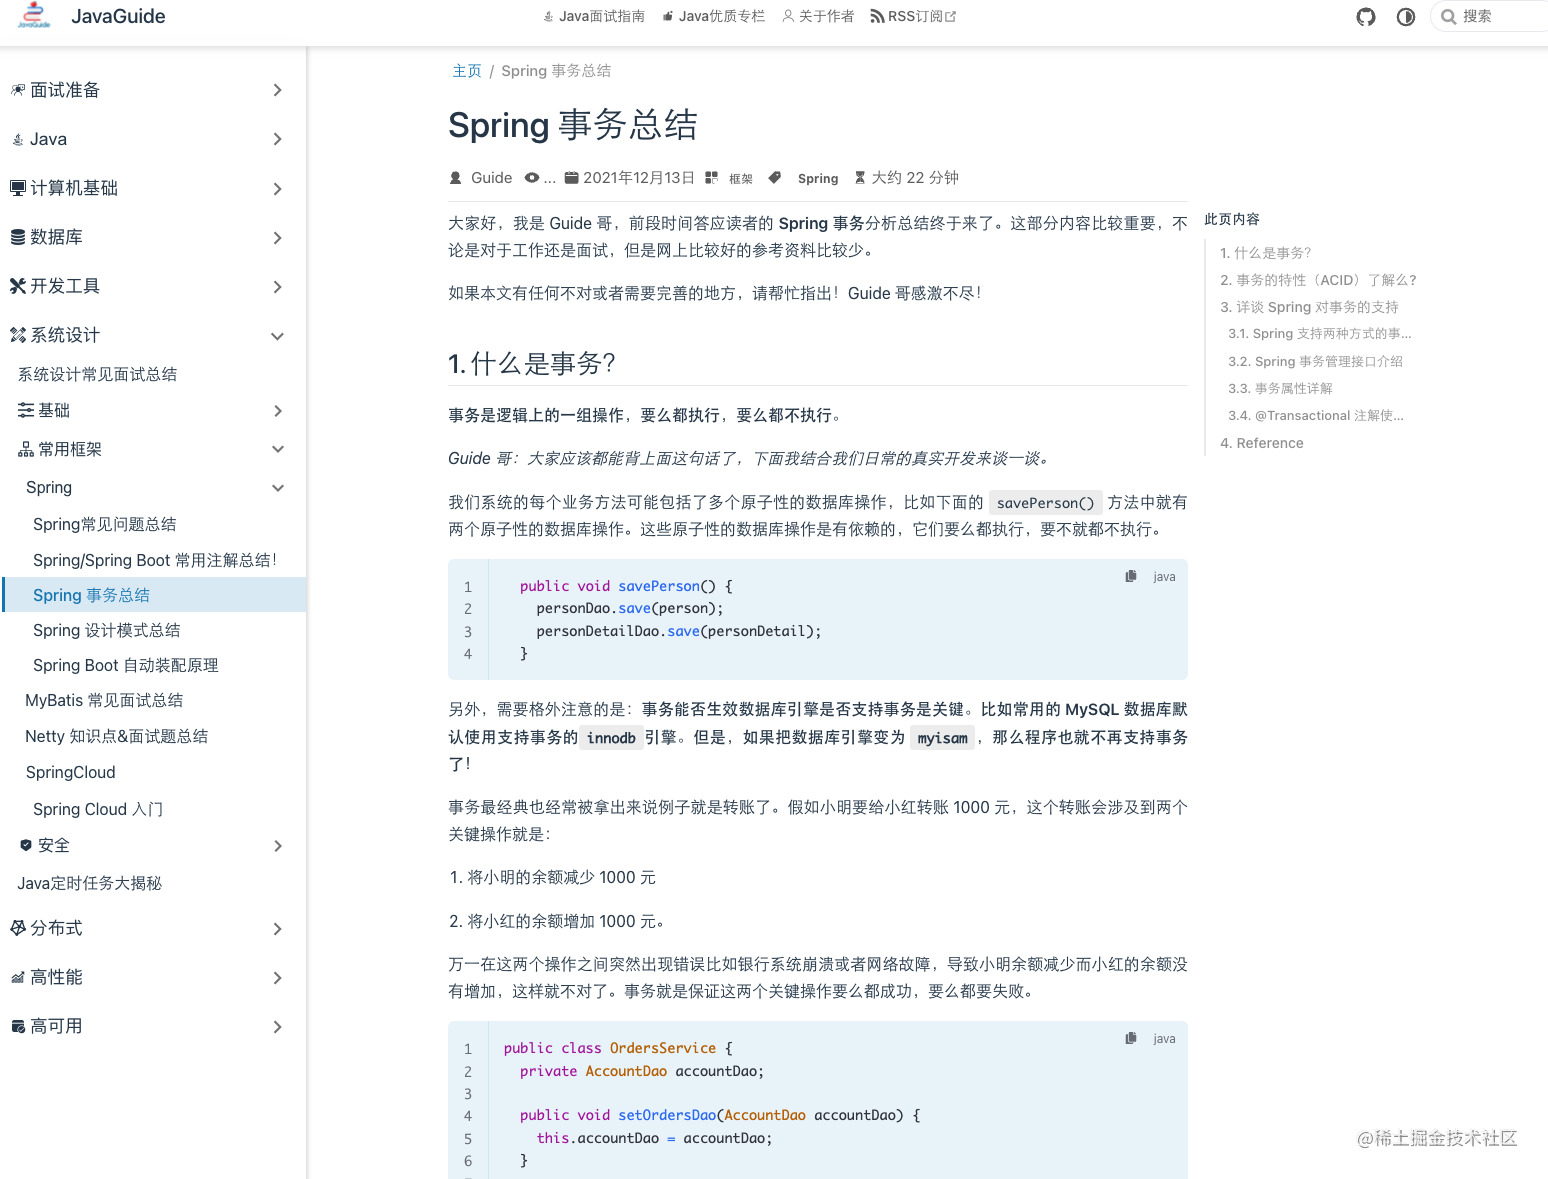Viewport: 1548px width, 1179px height.
Task: Click the author person icon beside Guide
Action: pos(456,178)
